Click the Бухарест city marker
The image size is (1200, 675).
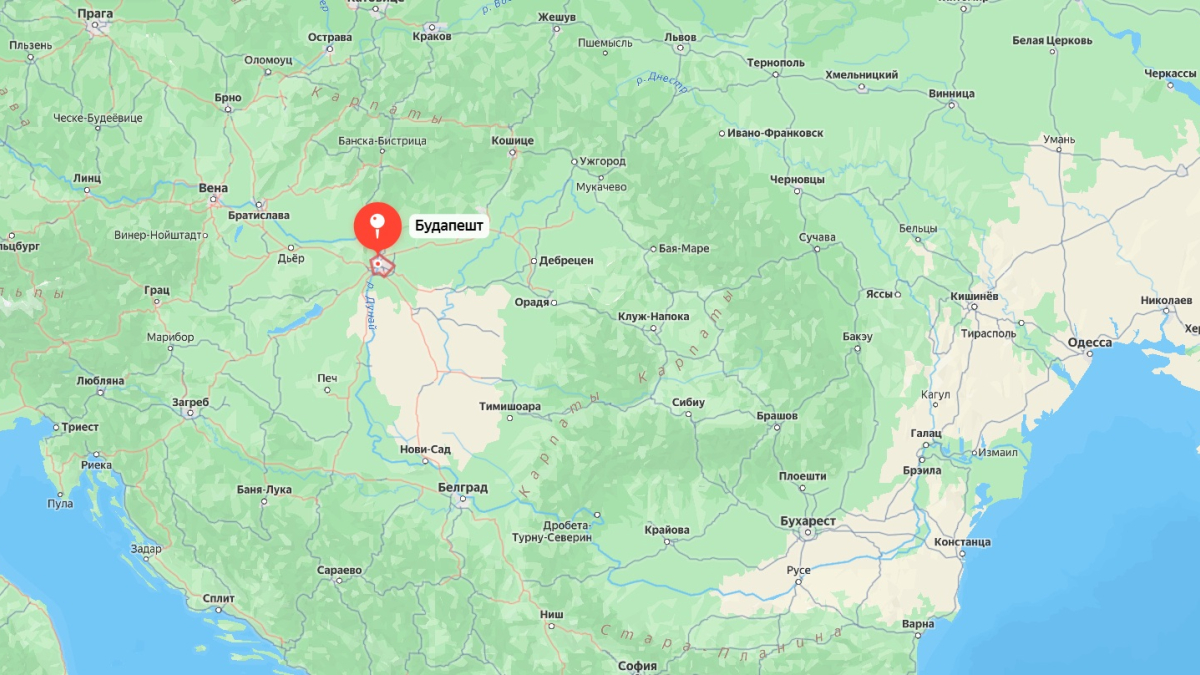808,534
